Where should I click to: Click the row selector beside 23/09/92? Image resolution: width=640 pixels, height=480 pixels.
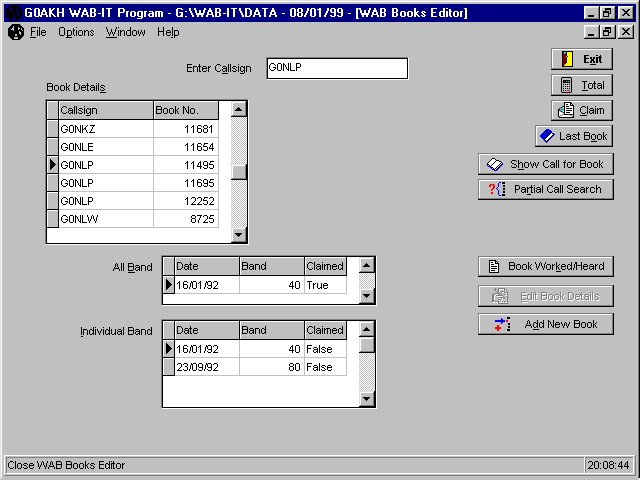[169, 367]
